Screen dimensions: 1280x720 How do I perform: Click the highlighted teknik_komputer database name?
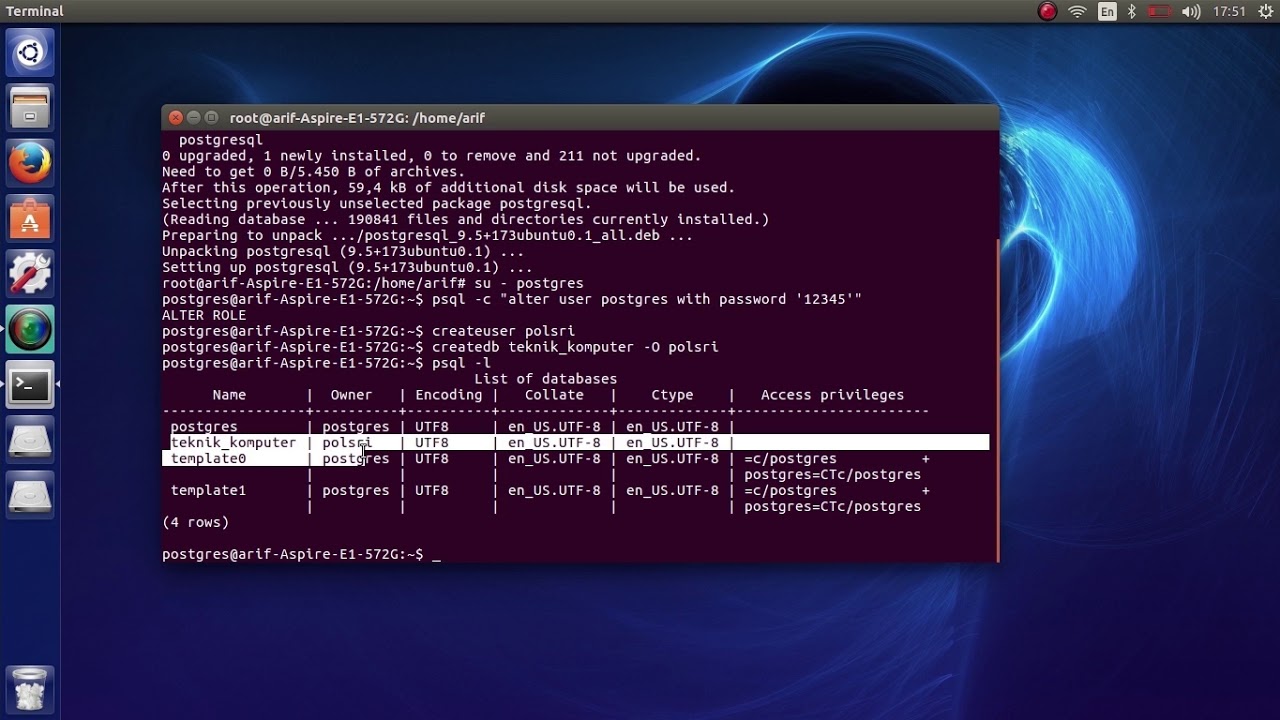[233, 443]
